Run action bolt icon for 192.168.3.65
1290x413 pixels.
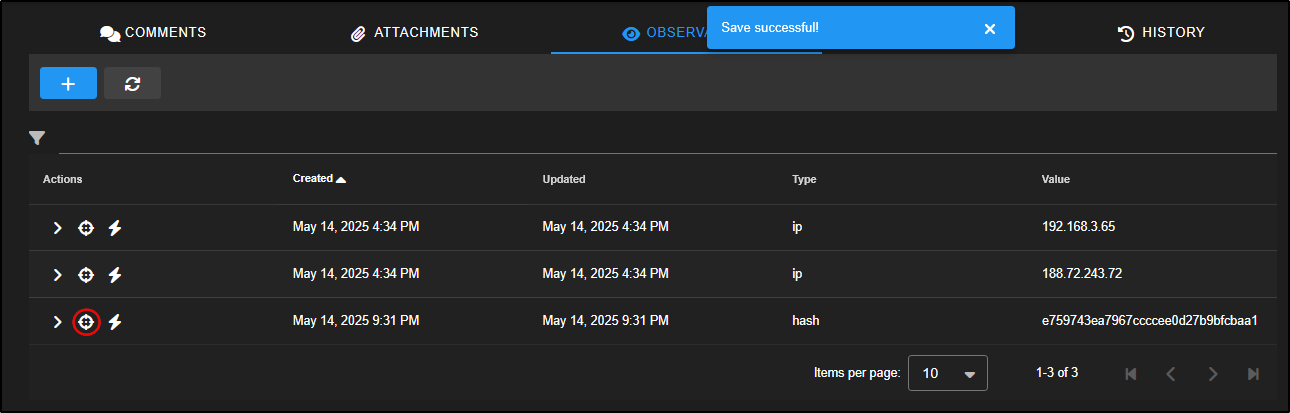coord(115,227)
